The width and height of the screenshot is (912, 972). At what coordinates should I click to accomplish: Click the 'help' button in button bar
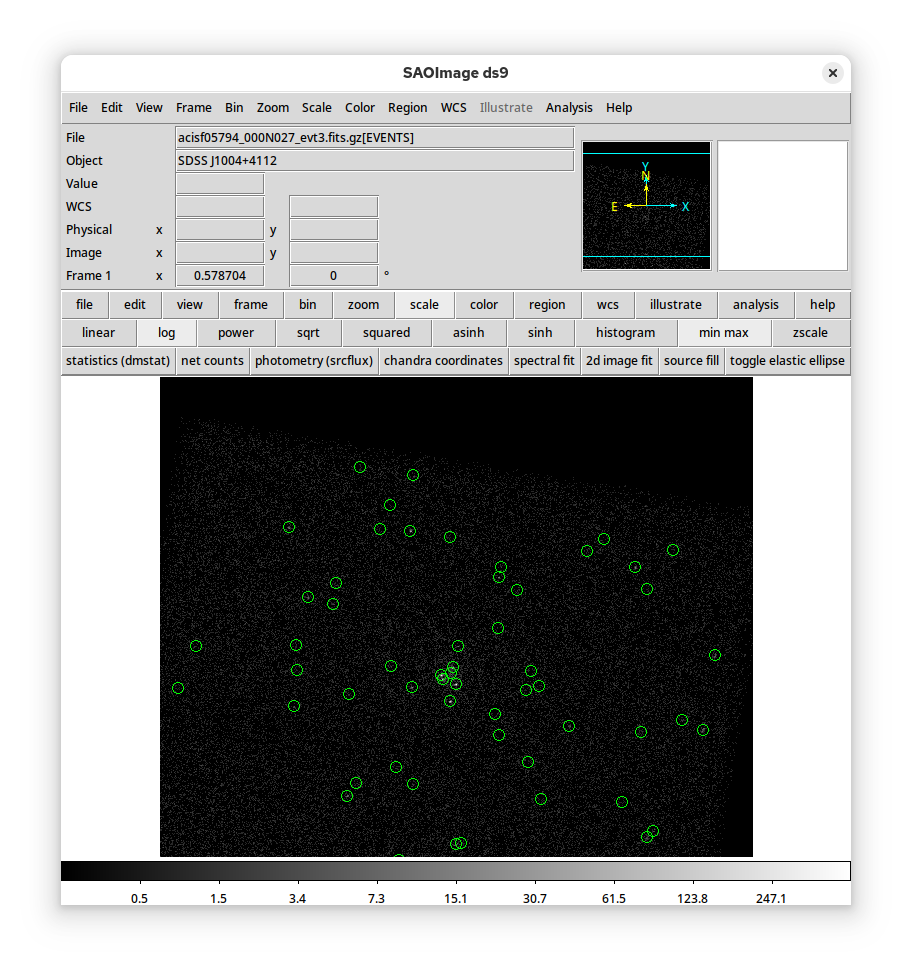(822, 305)
